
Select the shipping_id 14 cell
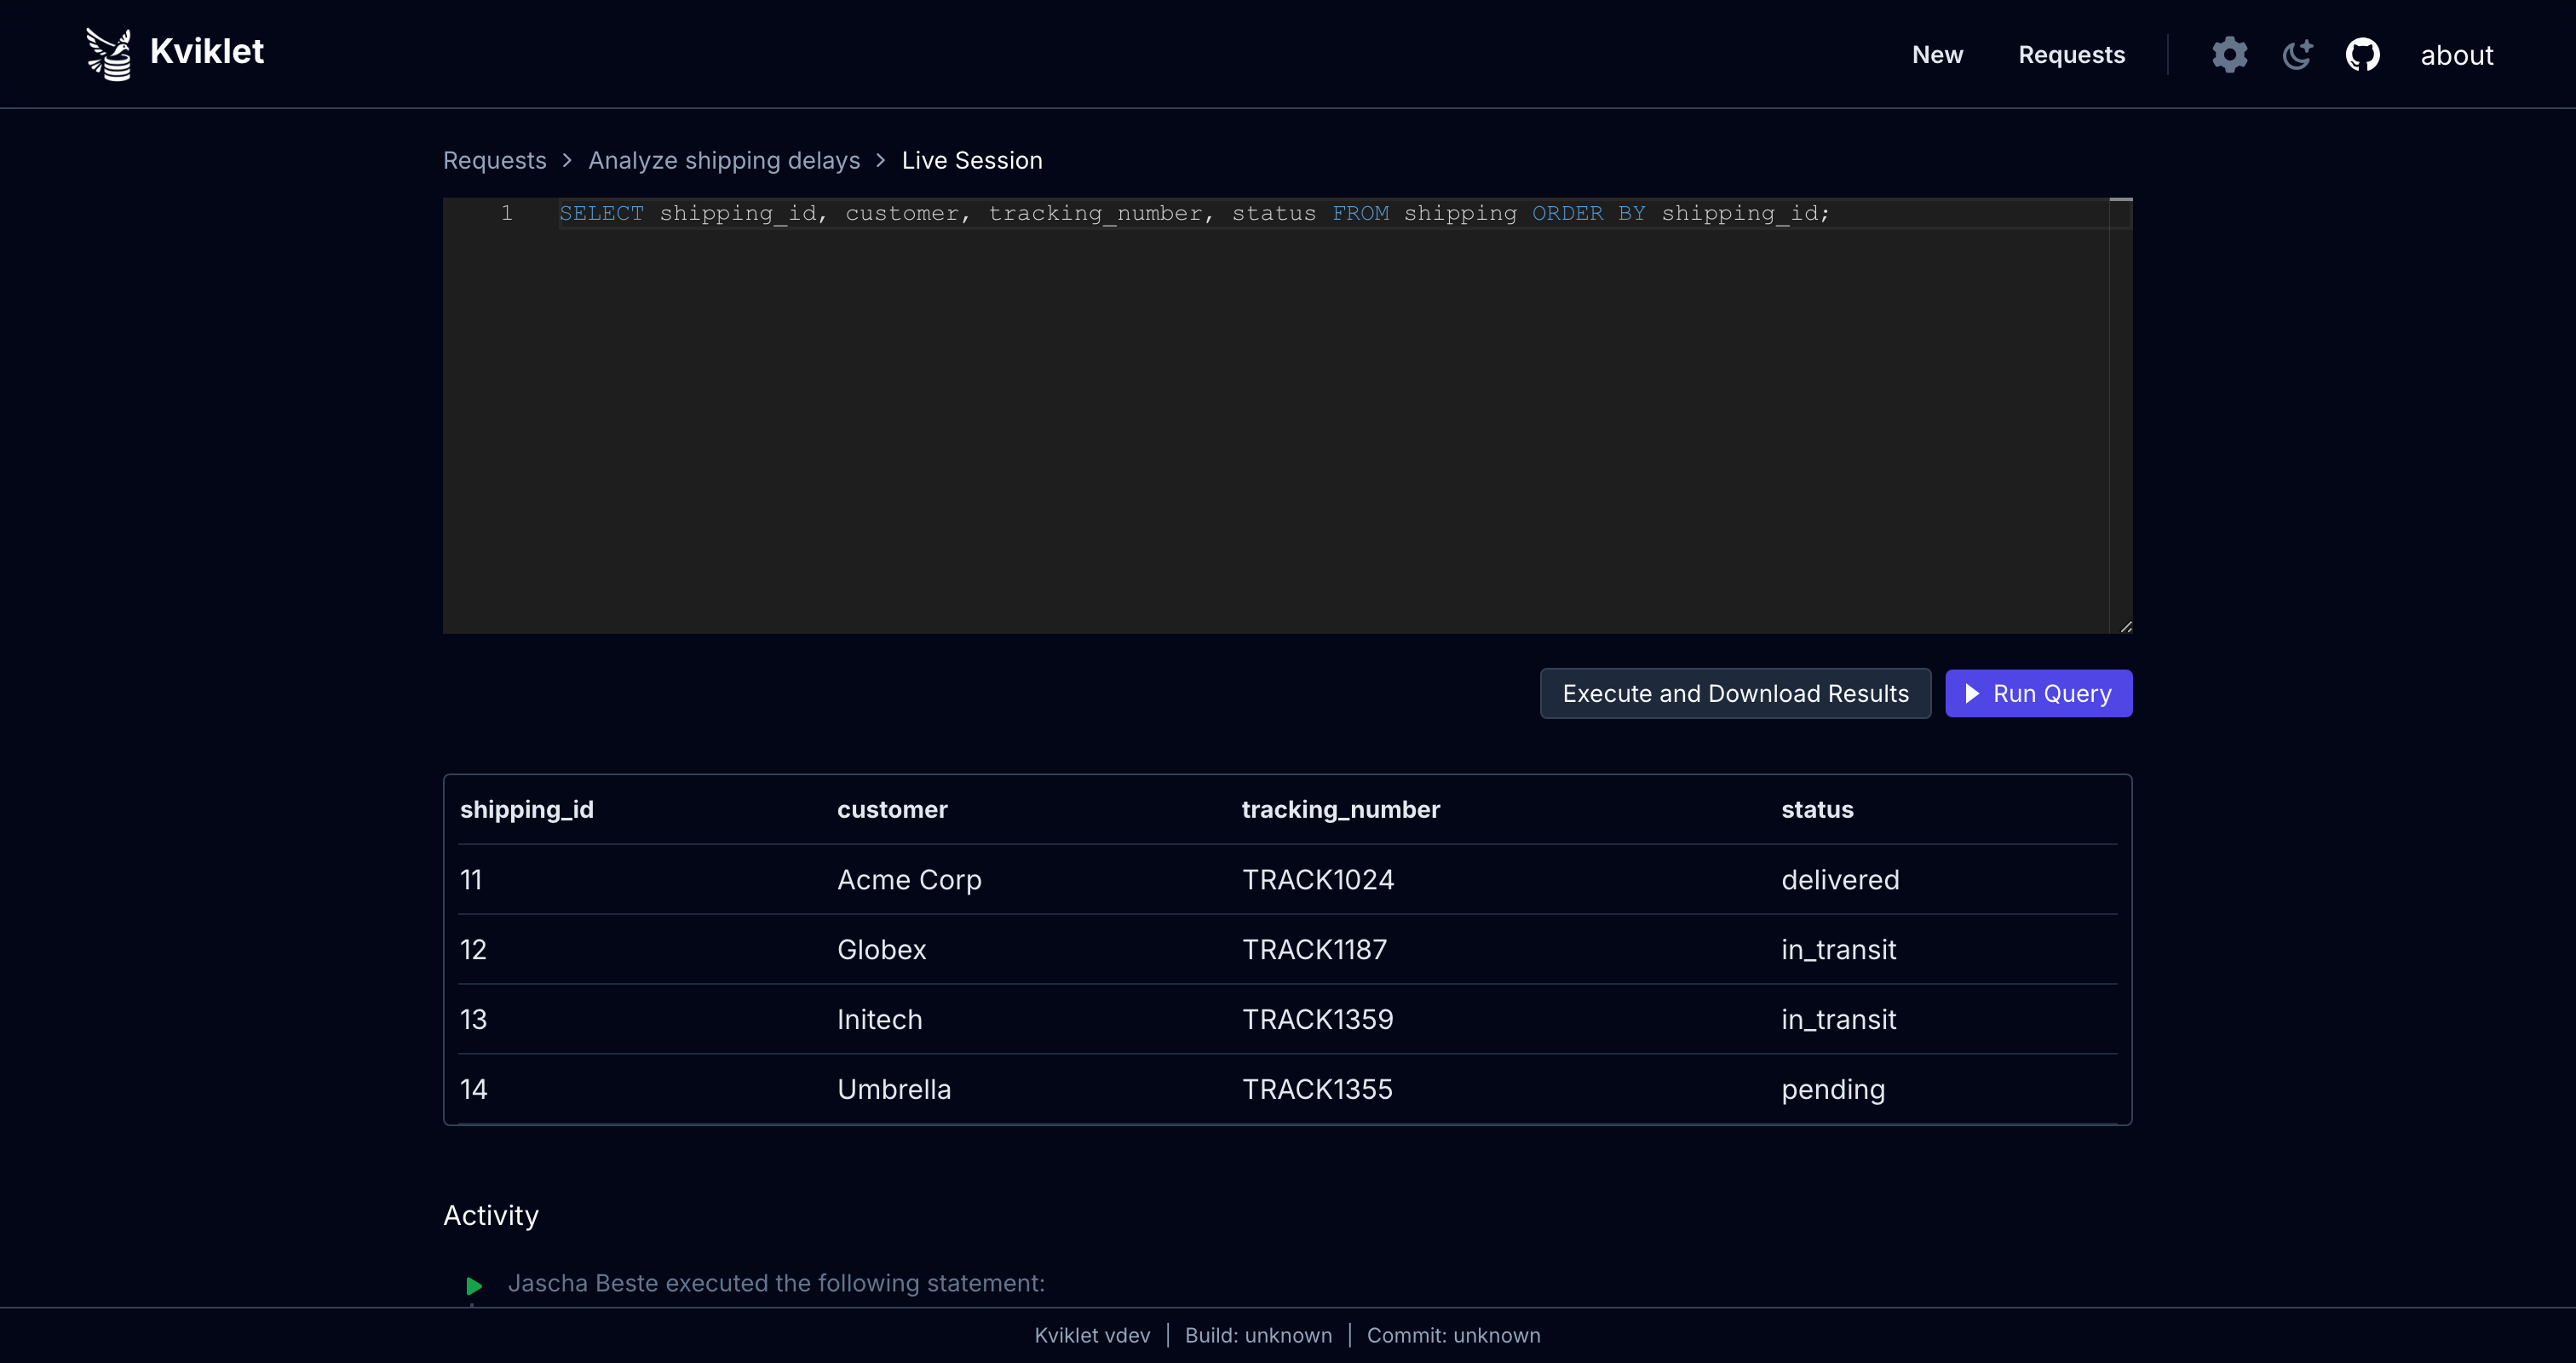click(472, 1089)
